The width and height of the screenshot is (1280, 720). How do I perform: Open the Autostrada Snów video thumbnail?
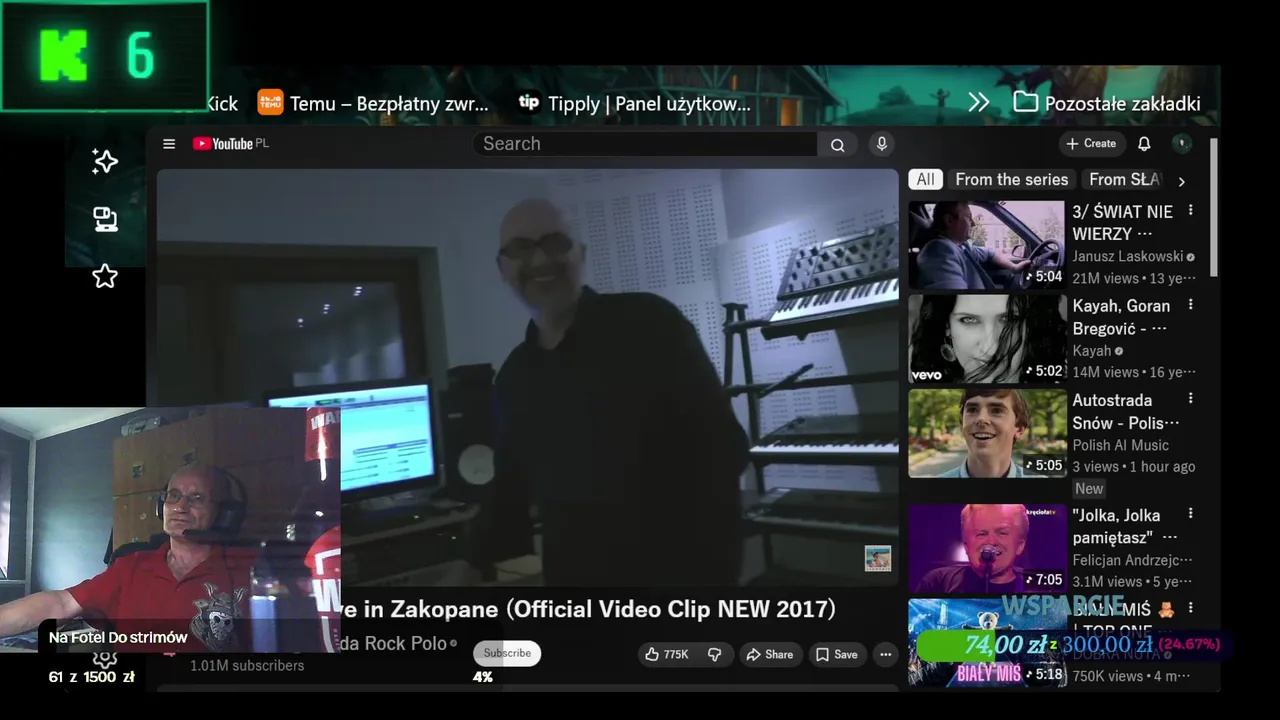(x=986, y=433)
